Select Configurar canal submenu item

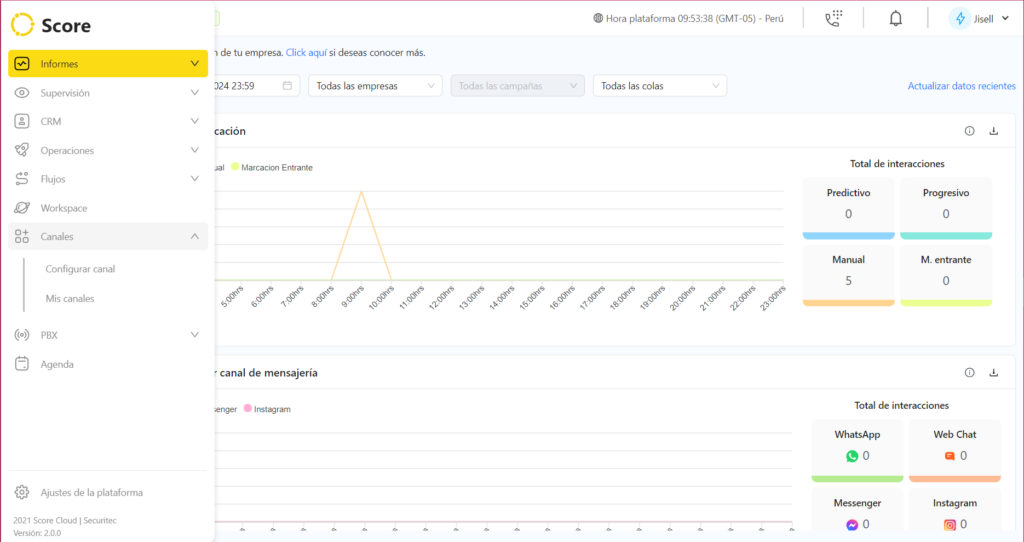pos(80,269)
